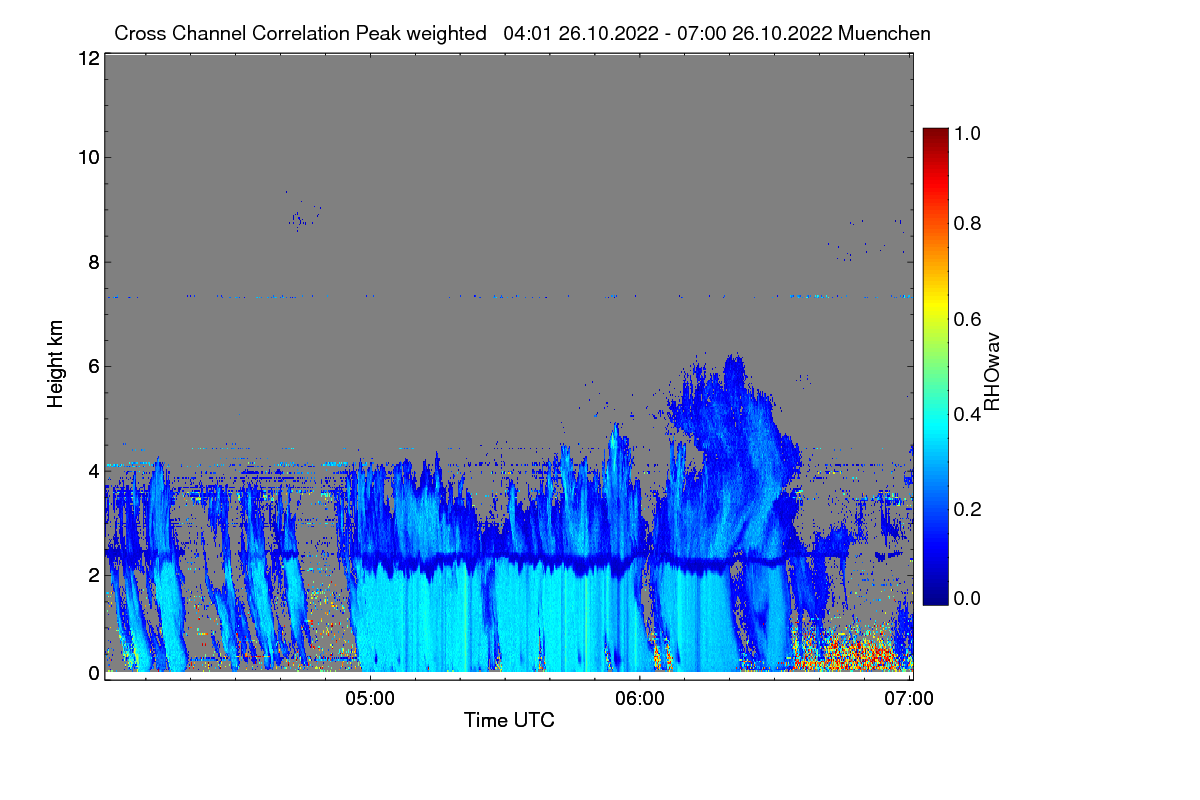Click the height axis label 8

(x=93, y=262)
